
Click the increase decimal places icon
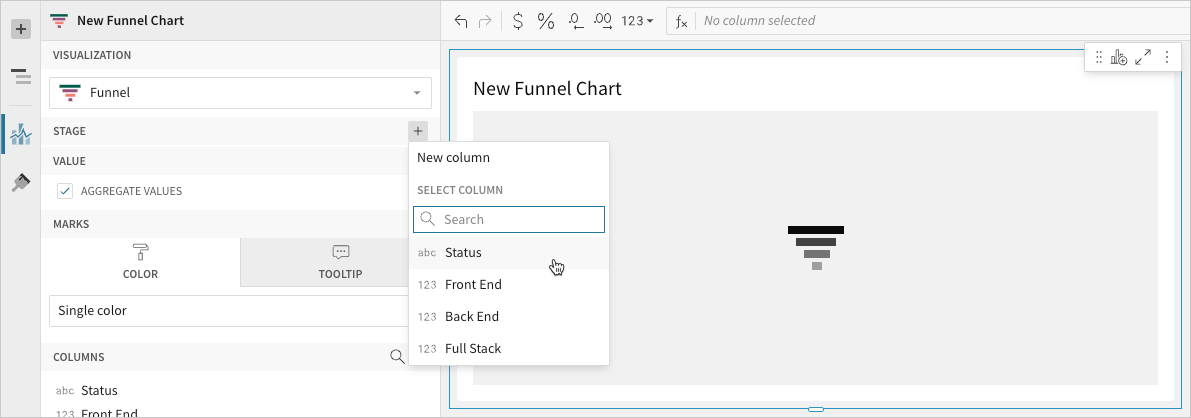(603, 21)
